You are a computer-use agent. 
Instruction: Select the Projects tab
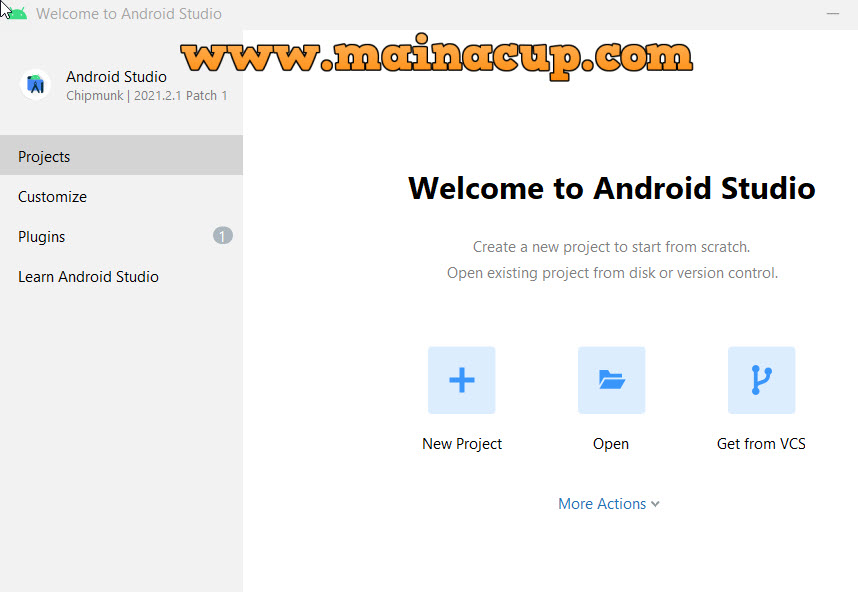coord(121,156)
